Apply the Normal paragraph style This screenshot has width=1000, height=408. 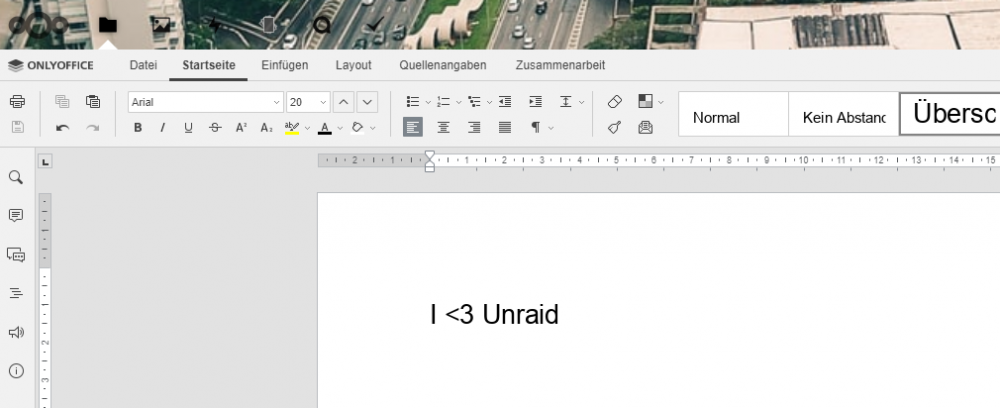click(x=733, y=114)
